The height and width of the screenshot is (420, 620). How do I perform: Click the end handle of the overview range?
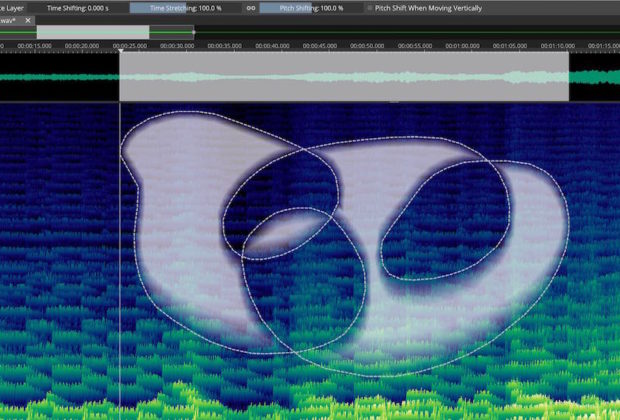click(194, 32)
